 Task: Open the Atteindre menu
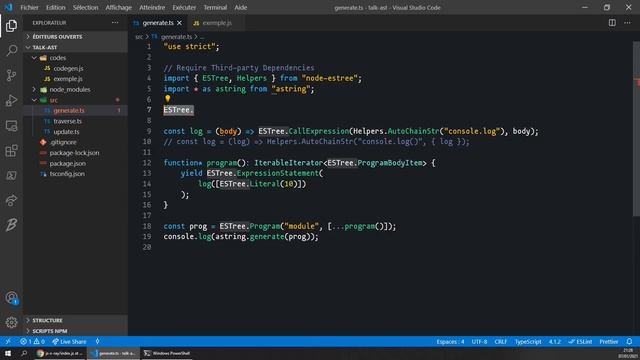coord(152,7)
